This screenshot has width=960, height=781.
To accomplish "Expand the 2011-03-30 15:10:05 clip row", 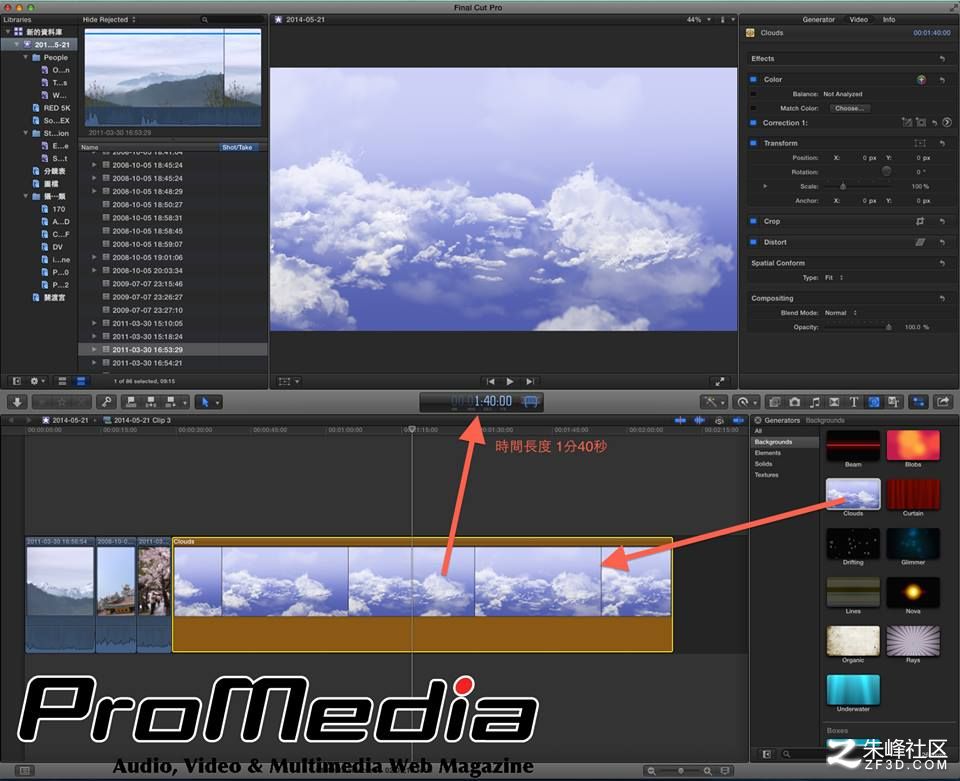I will (94, 323).
